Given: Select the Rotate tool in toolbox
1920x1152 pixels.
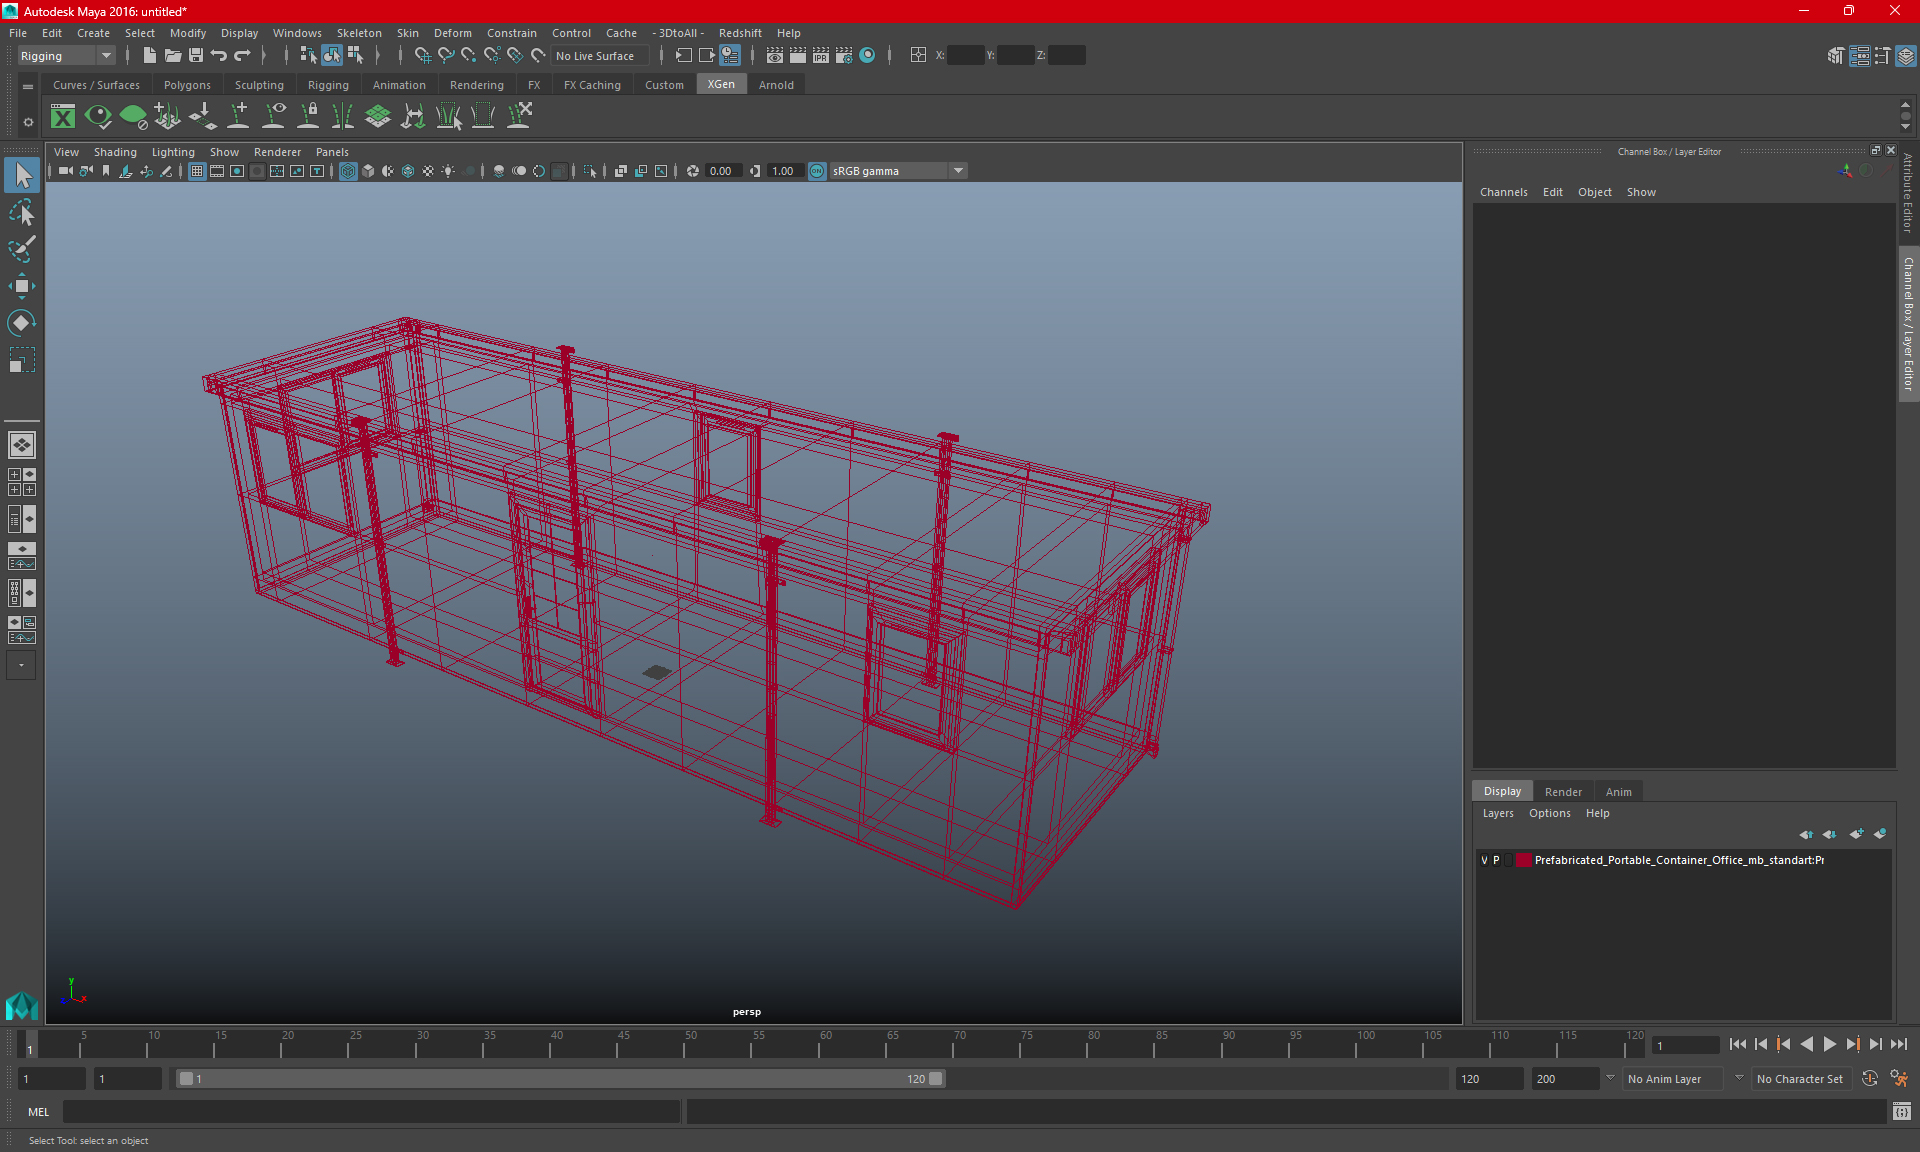Looking at the screenshot, I should click(x=21, y=323).
